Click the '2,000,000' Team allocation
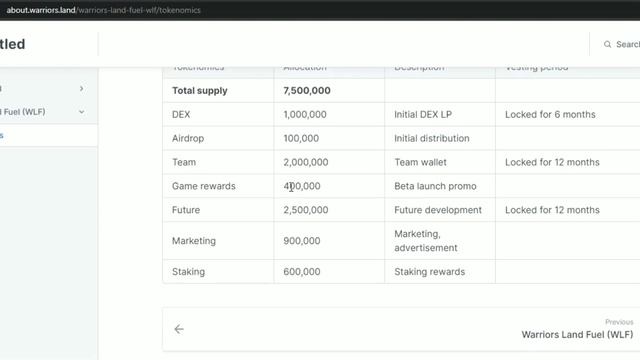Screen dimensions: 640x360 306,162
